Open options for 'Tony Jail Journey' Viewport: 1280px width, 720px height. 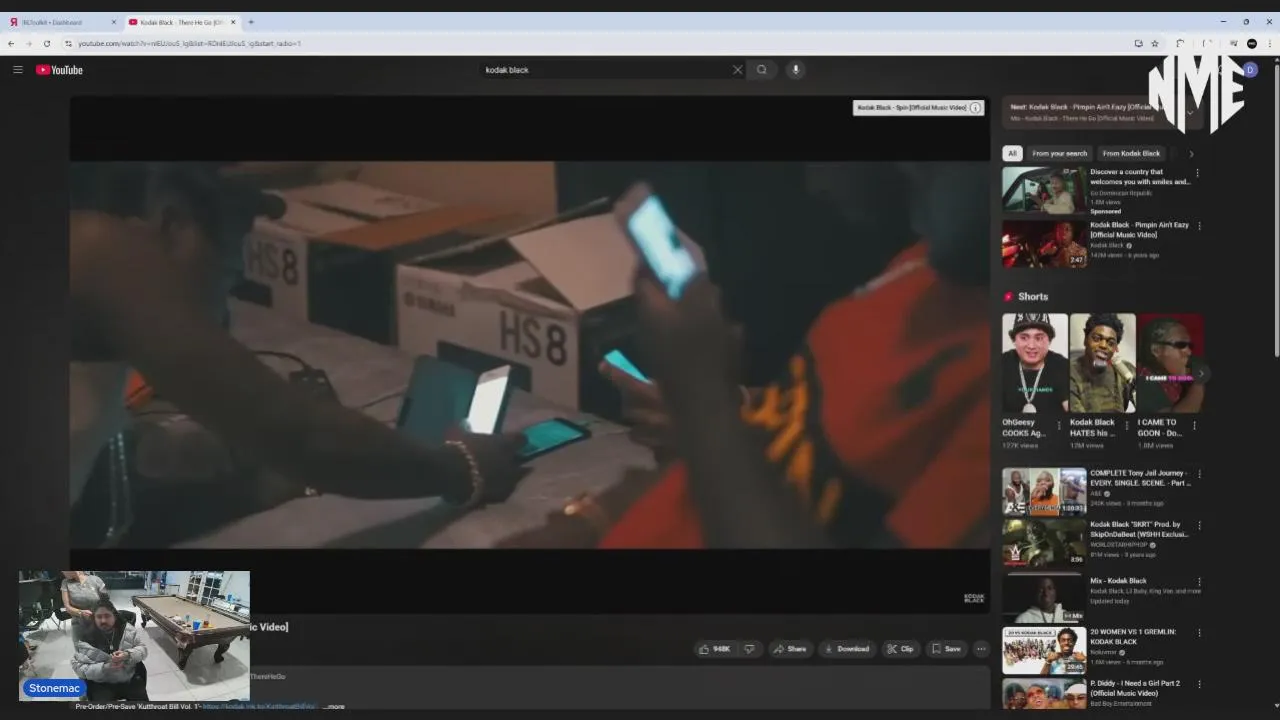point(1200,474)
